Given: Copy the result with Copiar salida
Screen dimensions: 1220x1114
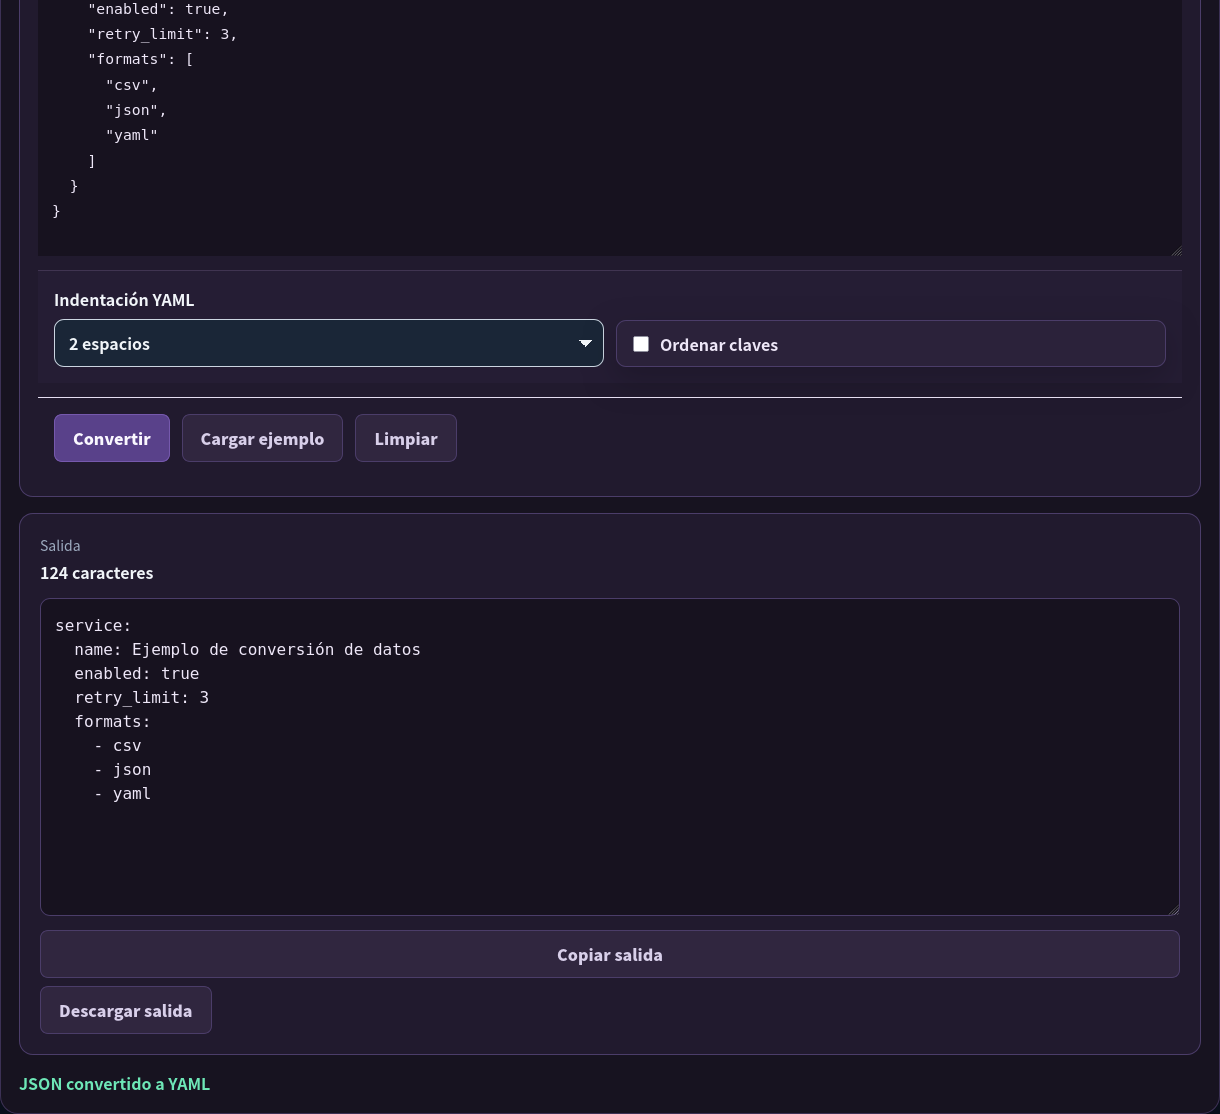Looking at the screenshot, I should pos(610,954).
